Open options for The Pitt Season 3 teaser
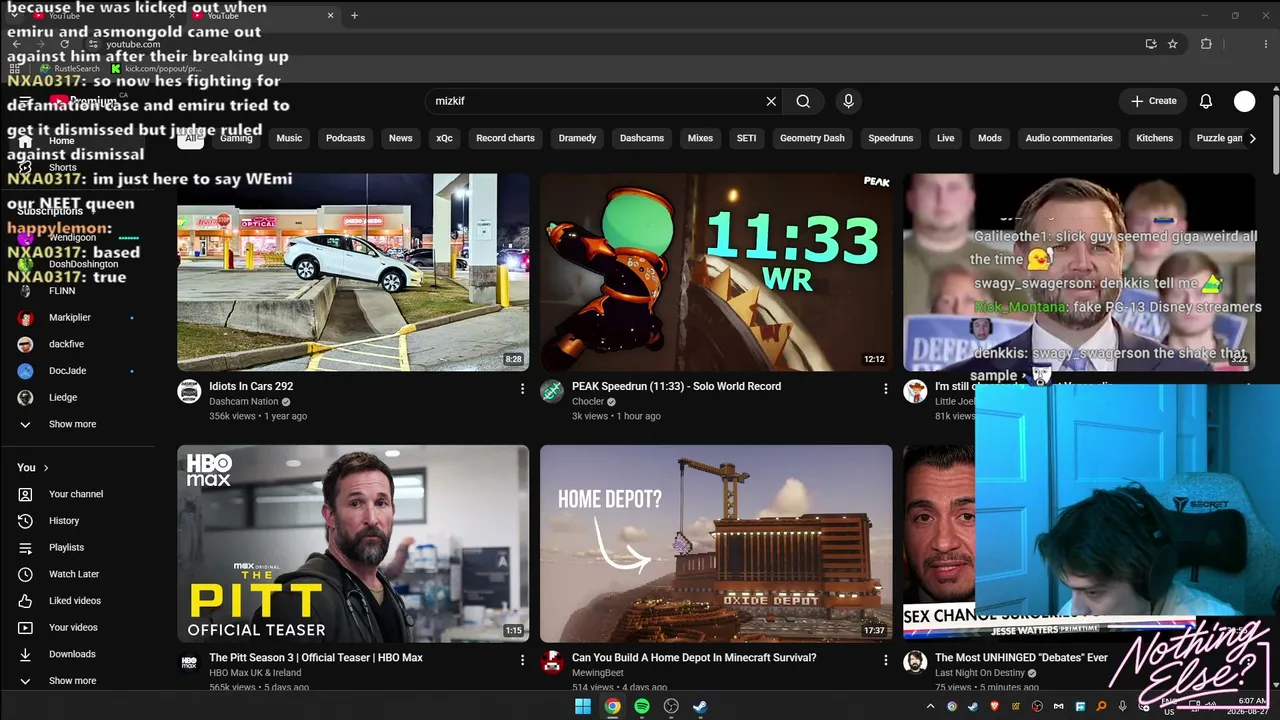The width and height of the screenshot is (1280, 720). tap(522, 660)
